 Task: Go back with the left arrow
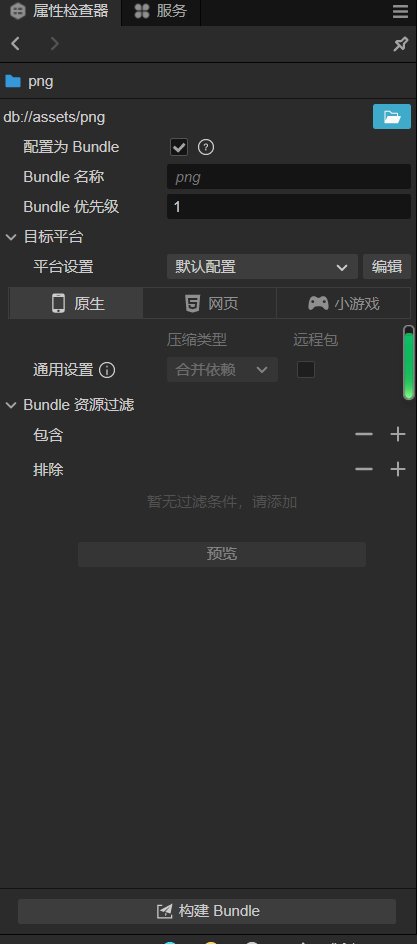click(16, 43)
